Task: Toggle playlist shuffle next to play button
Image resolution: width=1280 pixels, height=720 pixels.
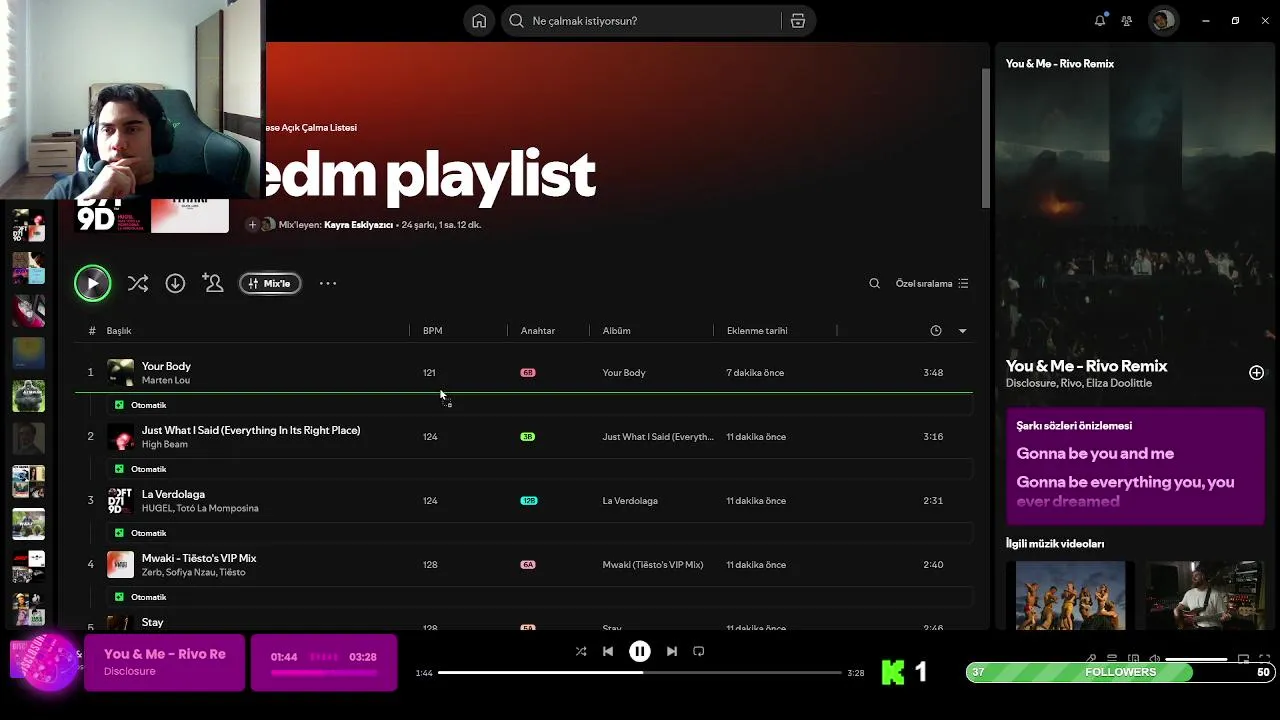Action: pyautogui.click(x=138, y=284)
